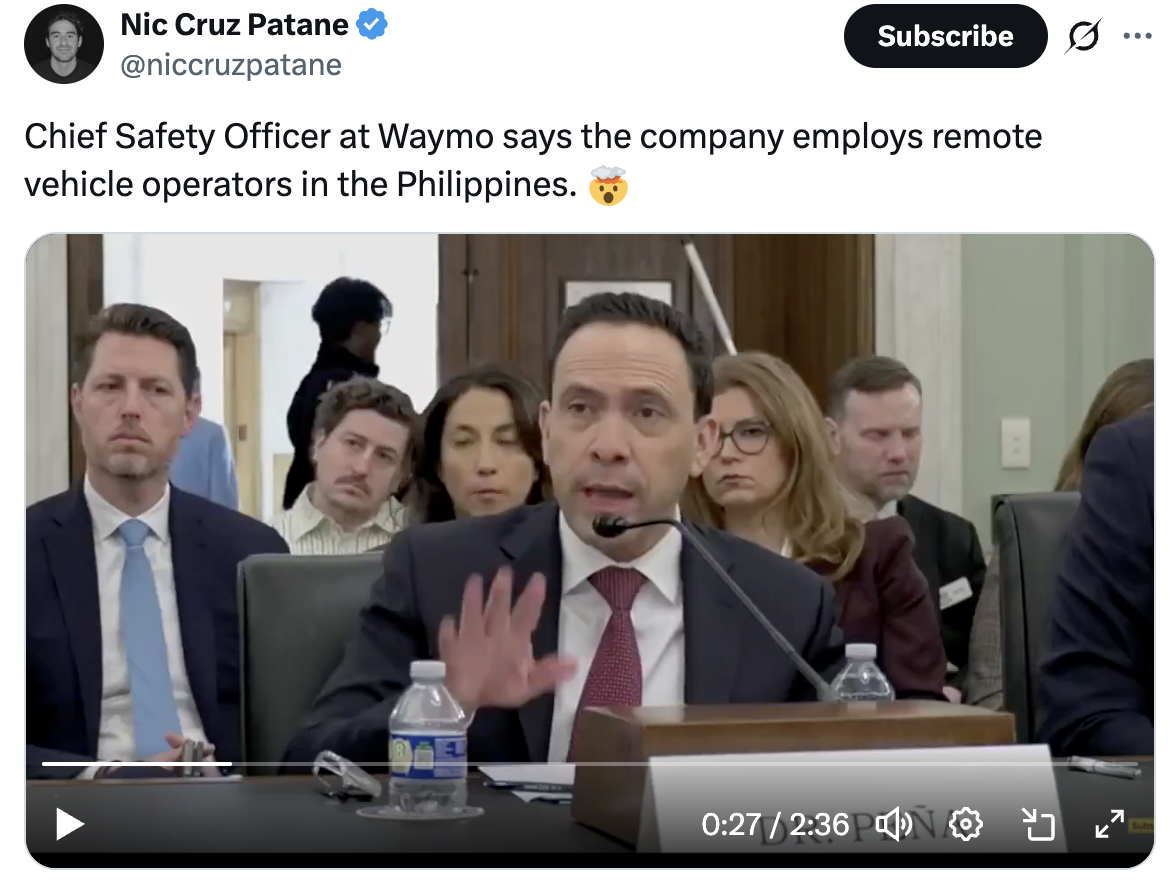Click the blue verified badge
The height and width of the screenshot is (882, 1176).
click(x=372, y=25)
